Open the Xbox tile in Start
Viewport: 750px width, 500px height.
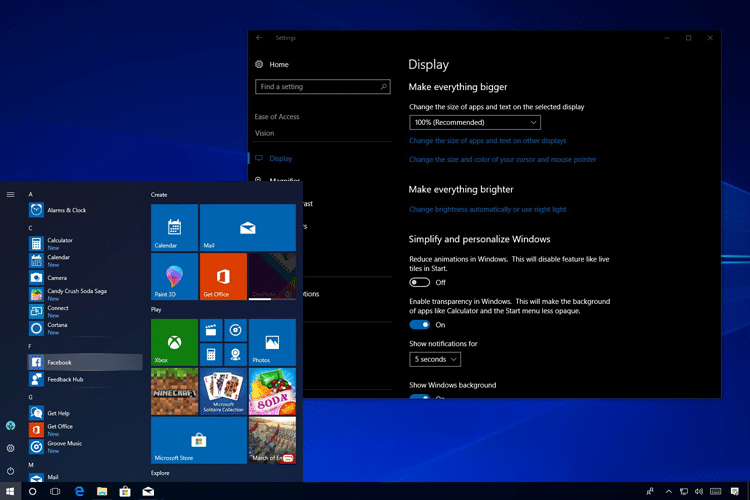click(x=174, y=342)
